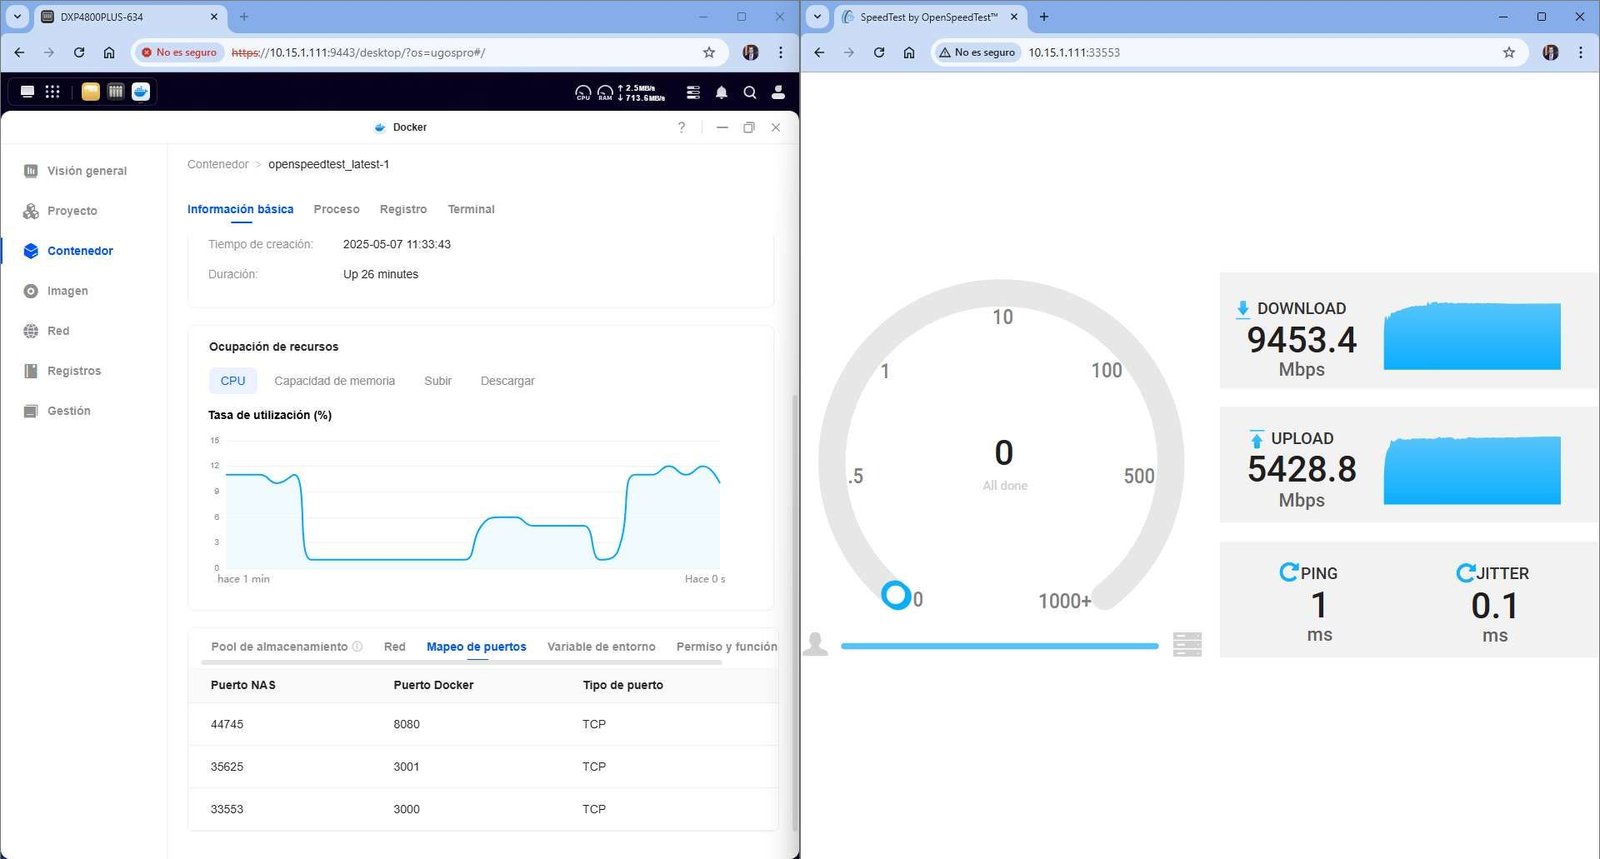The height and width of the screenshot is (859, 1600).
Task: Click NAS port 44745 cell
Action: (227, 724)
